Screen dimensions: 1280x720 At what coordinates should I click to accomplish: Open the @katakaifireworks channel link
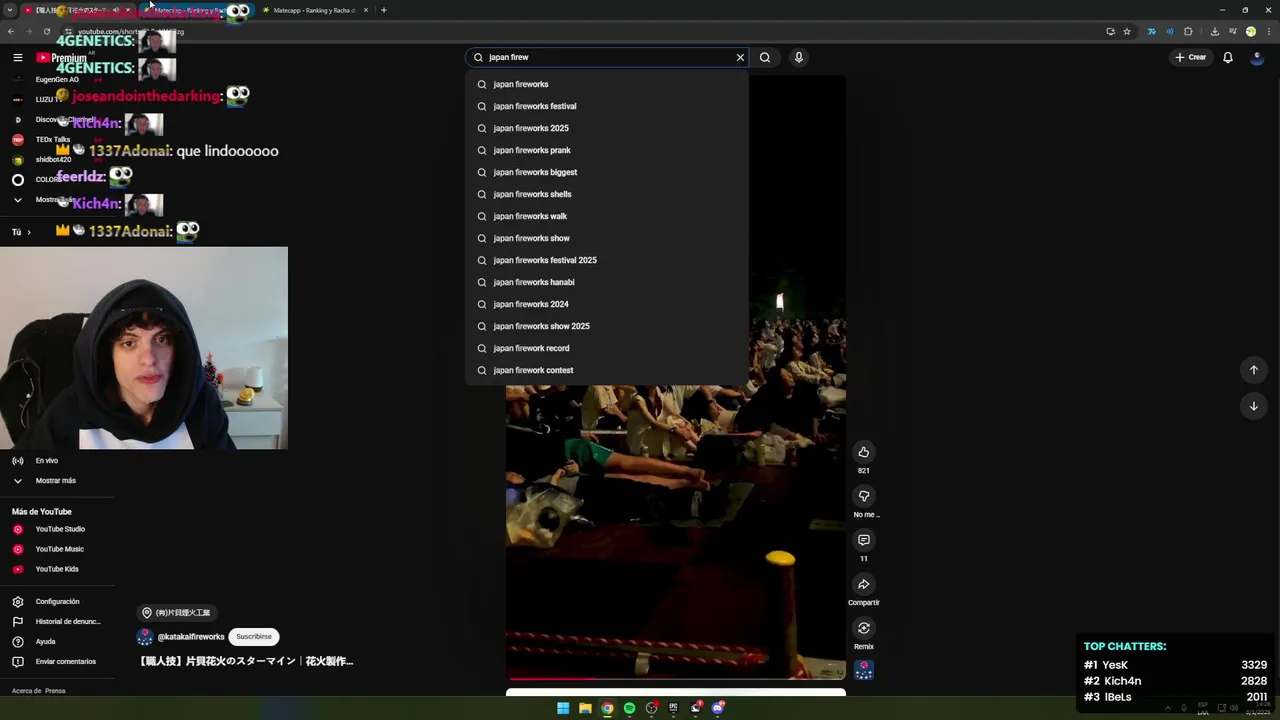(x=190, y=637)
